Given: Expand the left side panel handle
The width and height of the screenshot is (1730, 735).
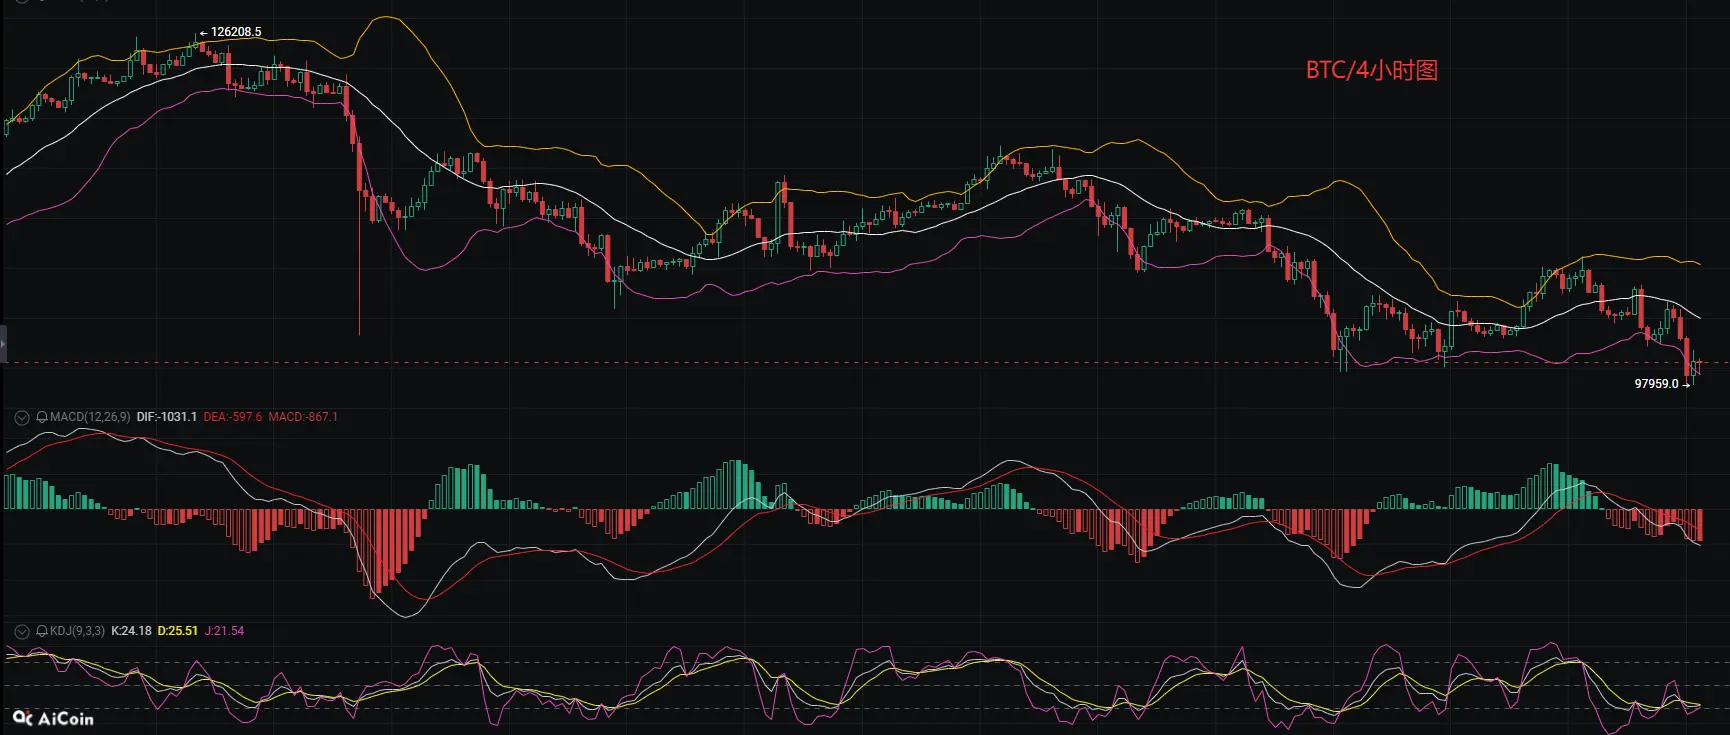Looking at the screenshot, I should [x=3, y=343].
